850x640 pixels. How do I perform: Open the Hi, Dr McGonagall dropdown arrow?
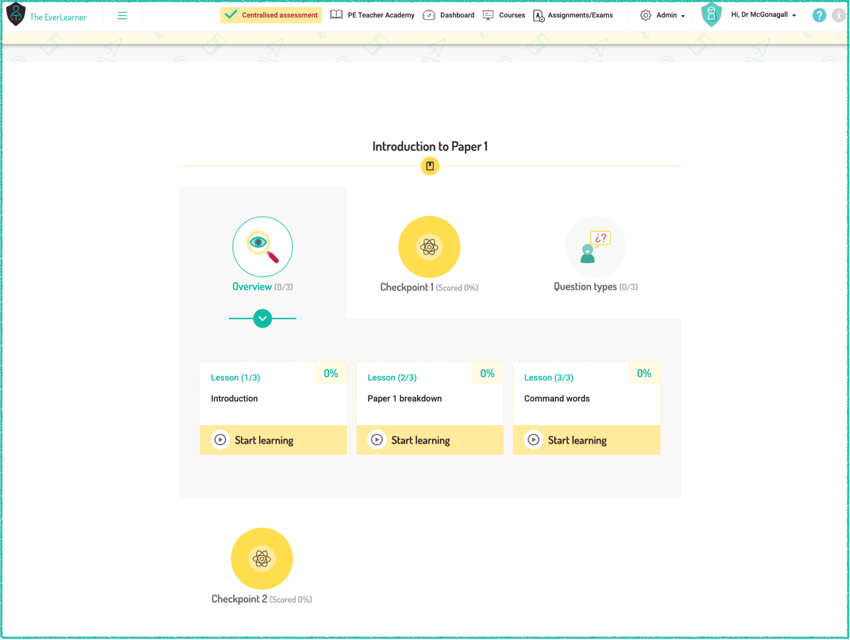(794, 16)
